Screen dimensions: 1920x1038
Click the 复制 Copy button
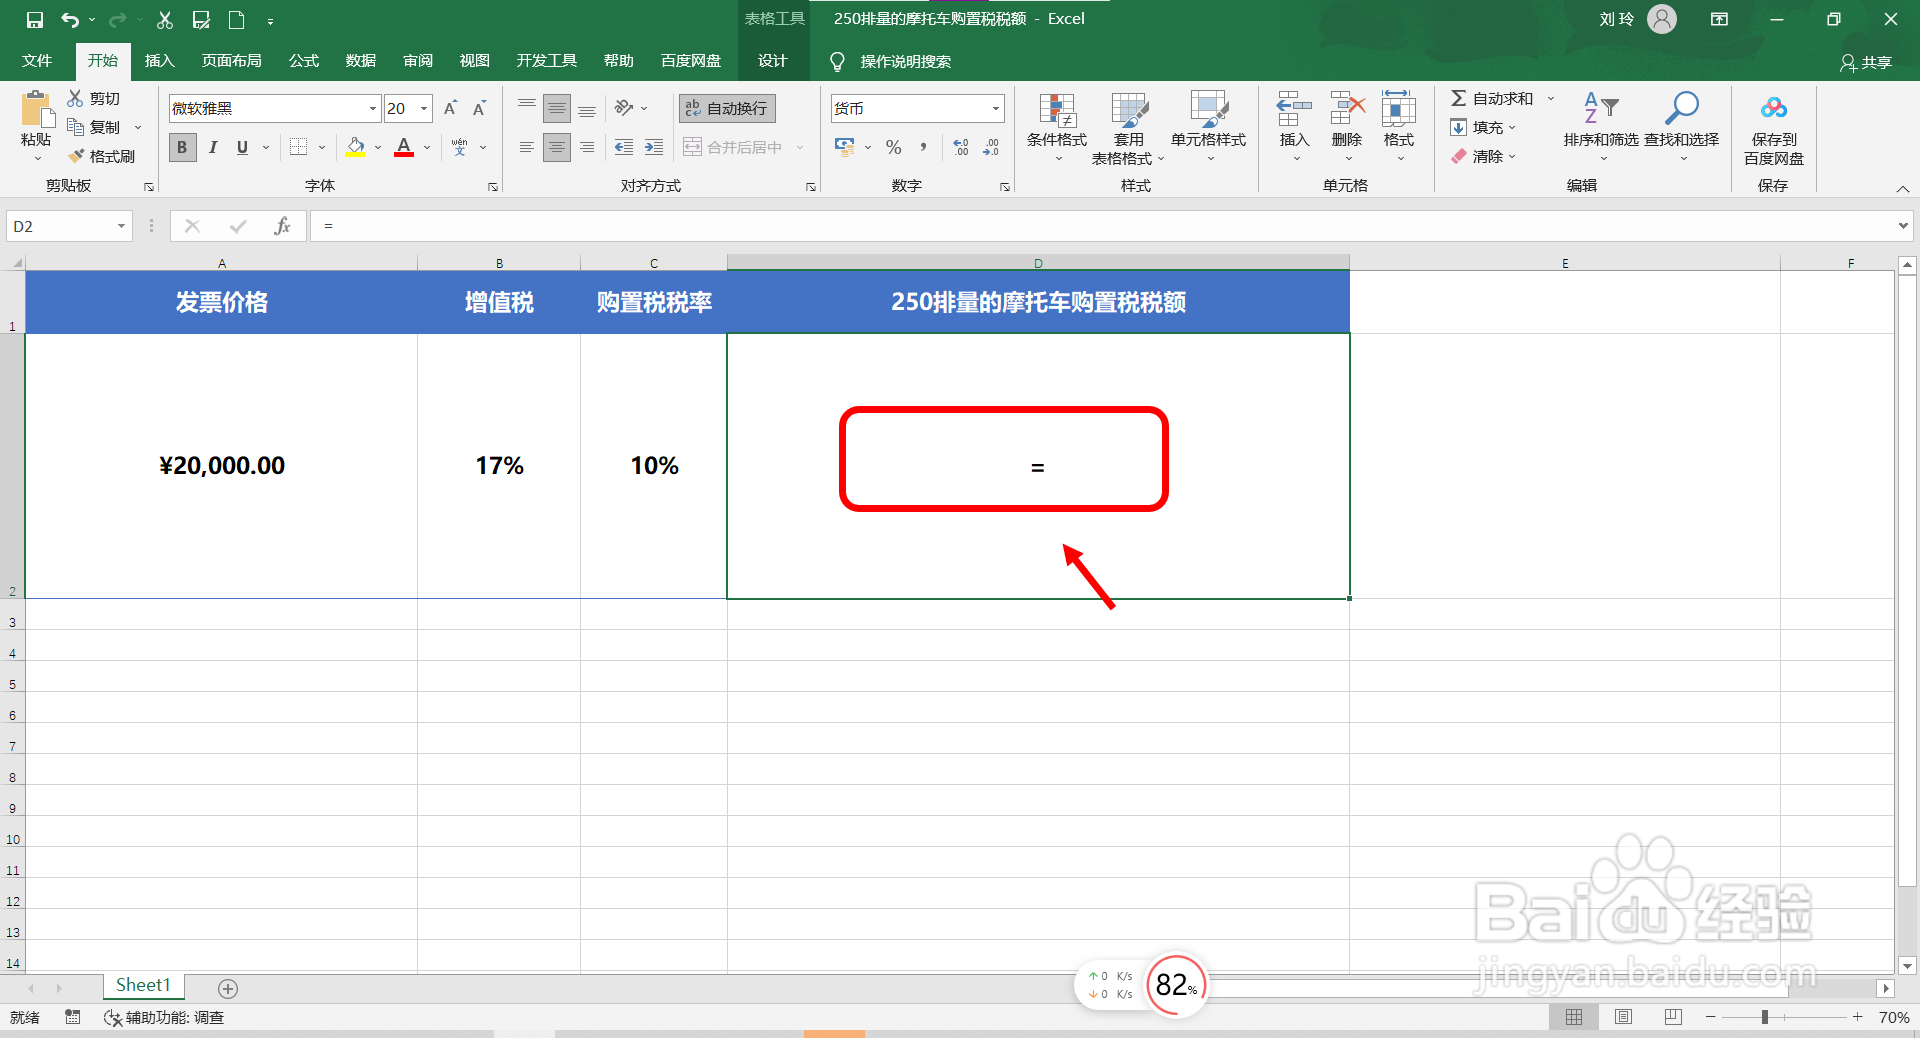pos(94,127)
